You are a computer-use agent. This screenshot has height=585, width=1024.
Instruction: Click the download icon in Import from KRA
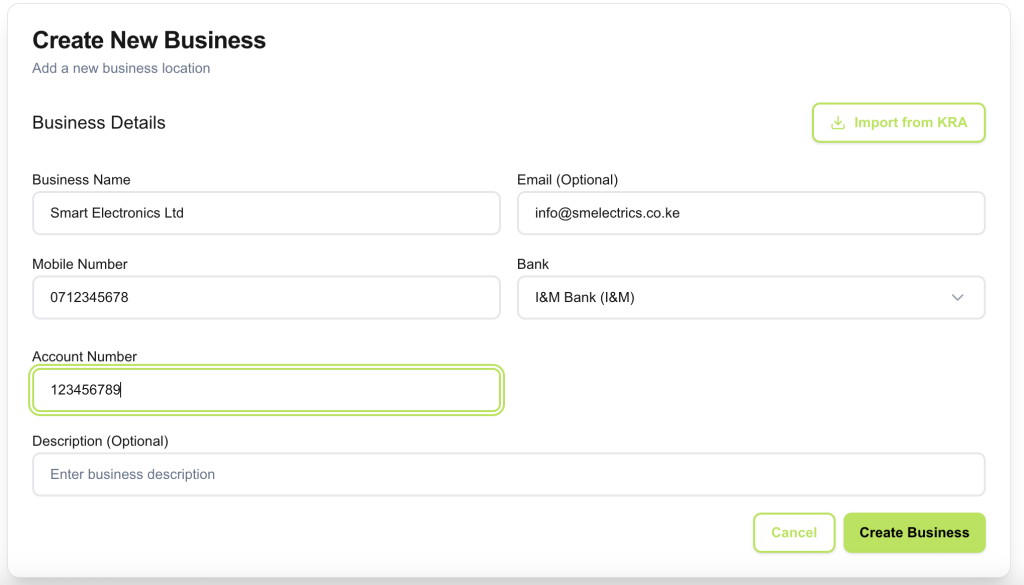point(838,123)
